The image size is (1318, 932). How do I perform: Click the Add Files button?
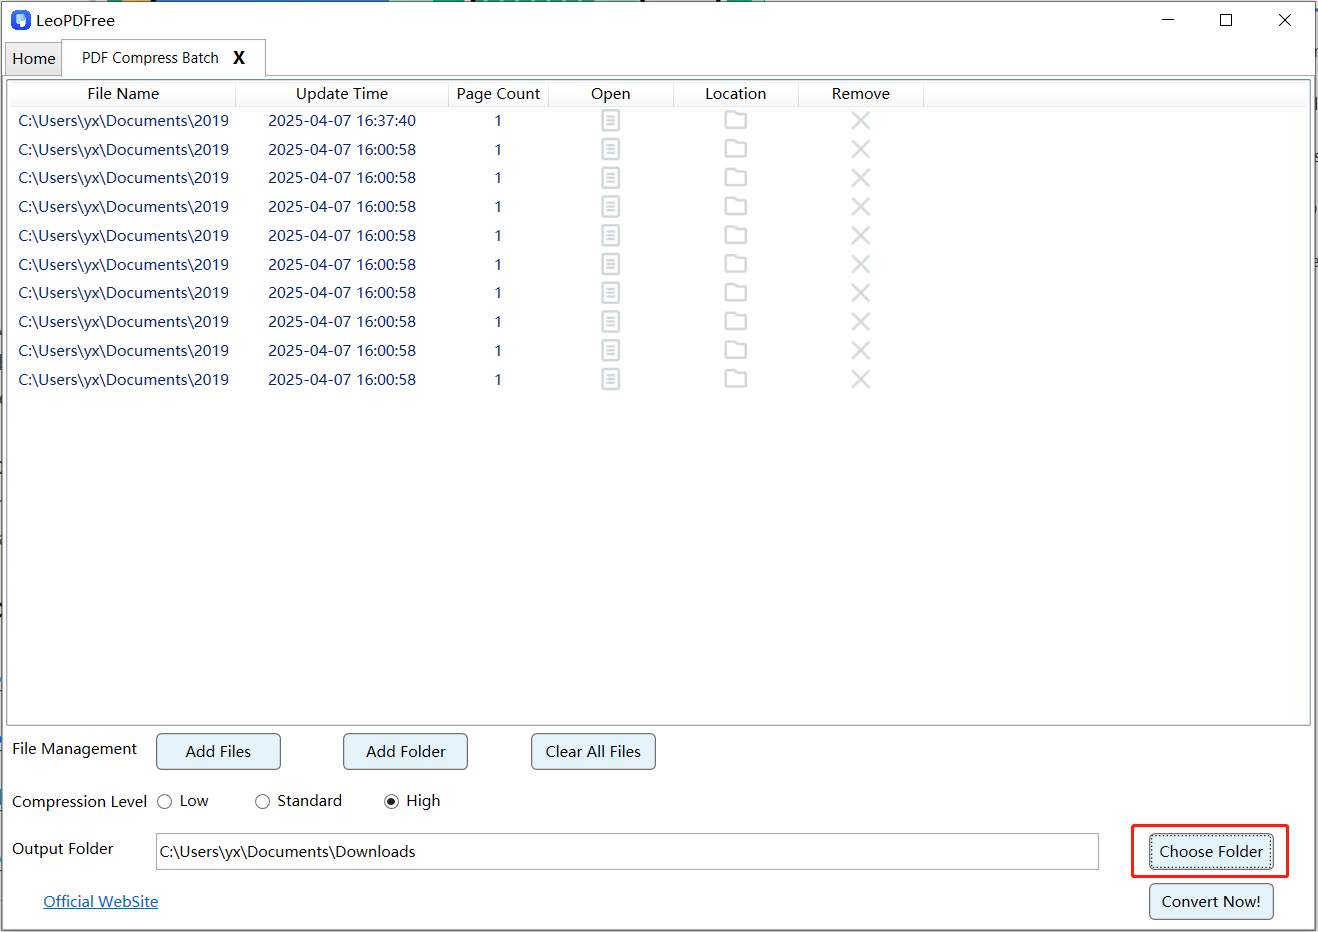click(218, 752)
